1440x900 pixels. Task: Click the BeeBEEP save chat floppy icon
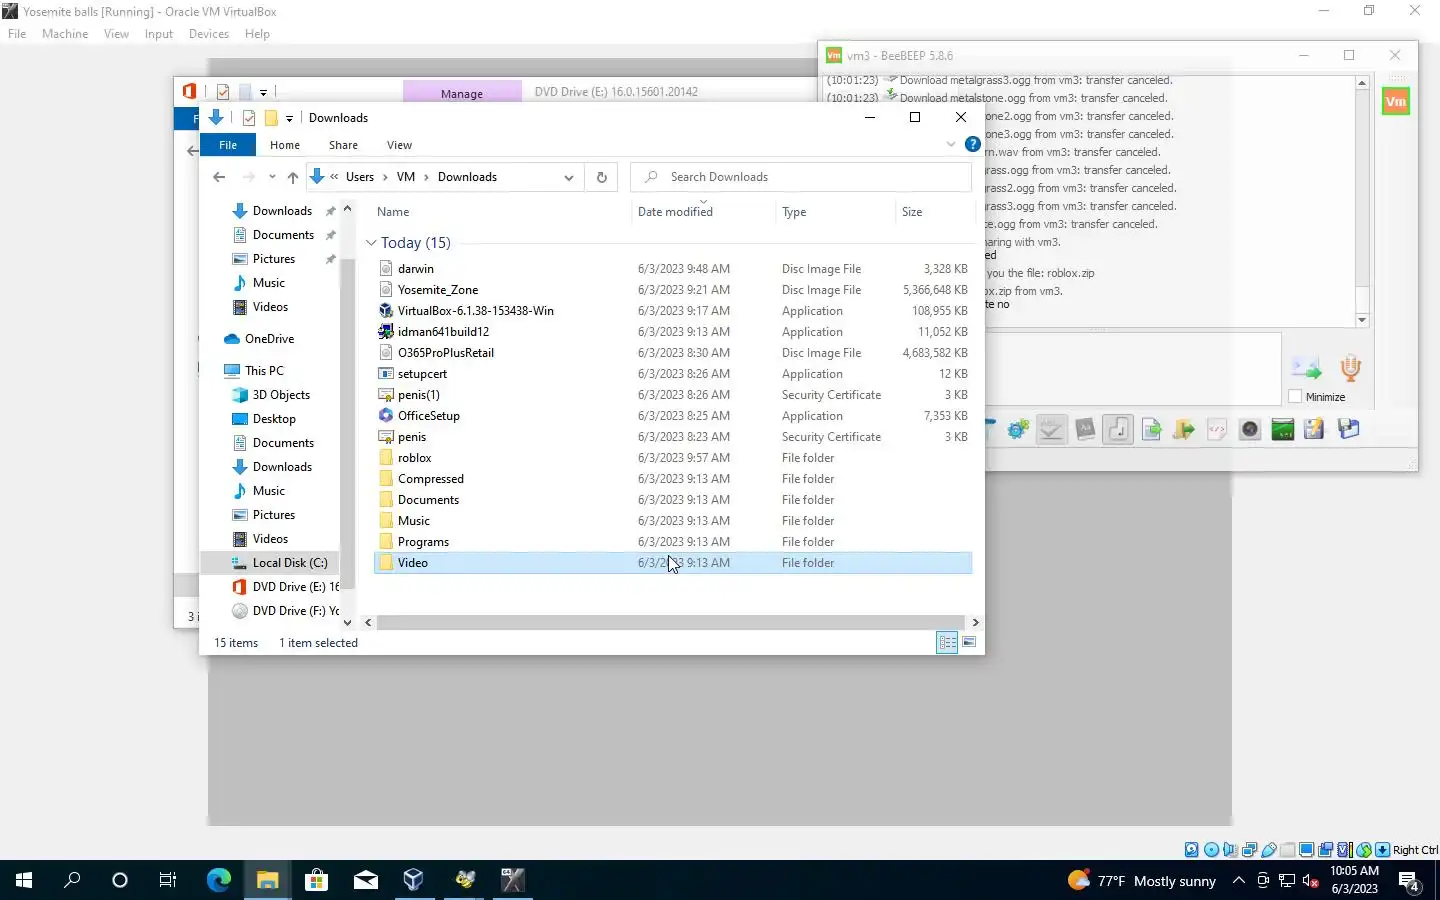[1348, 430]
